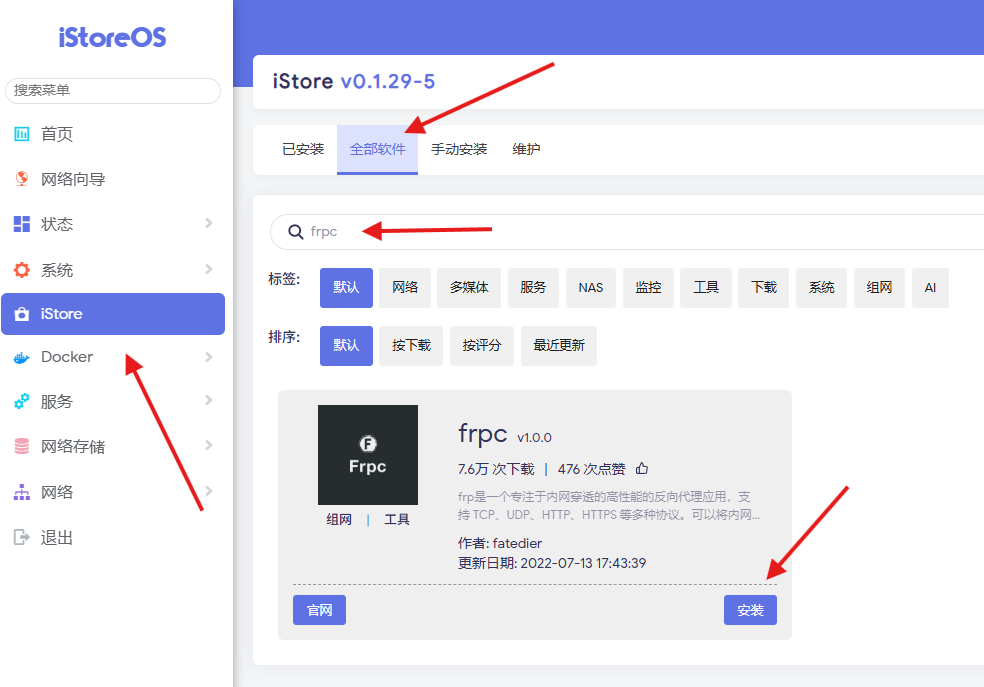The width and height of the screenshot is (984, 687).
Task: Switch to the 手动安装 tab
Action: click(459, 149)
